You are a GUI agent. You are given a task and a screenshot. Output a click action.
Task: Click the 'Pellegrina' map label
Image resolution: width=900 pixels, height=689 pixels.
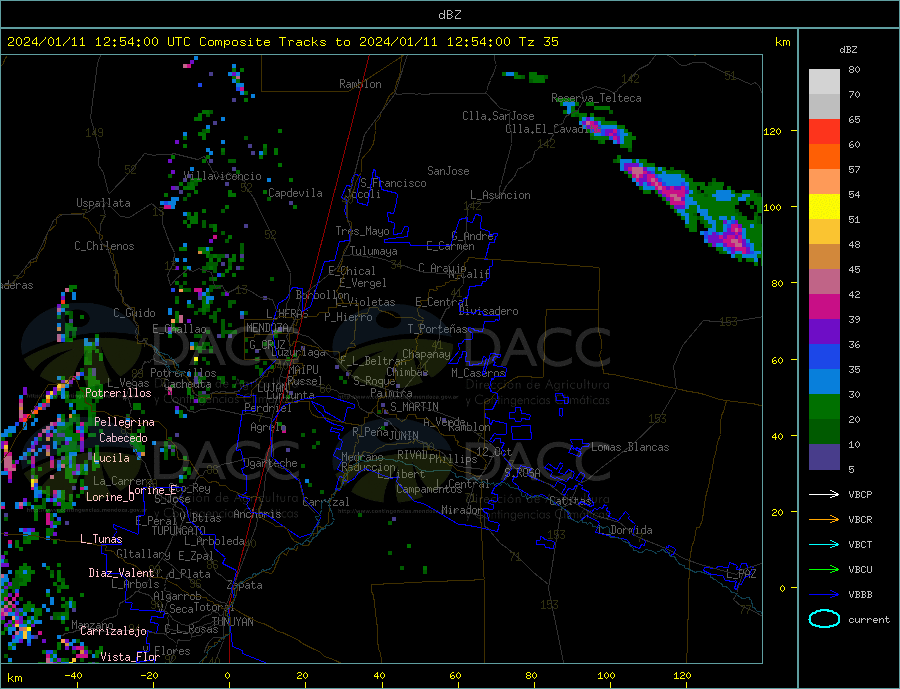pos(125,422)
